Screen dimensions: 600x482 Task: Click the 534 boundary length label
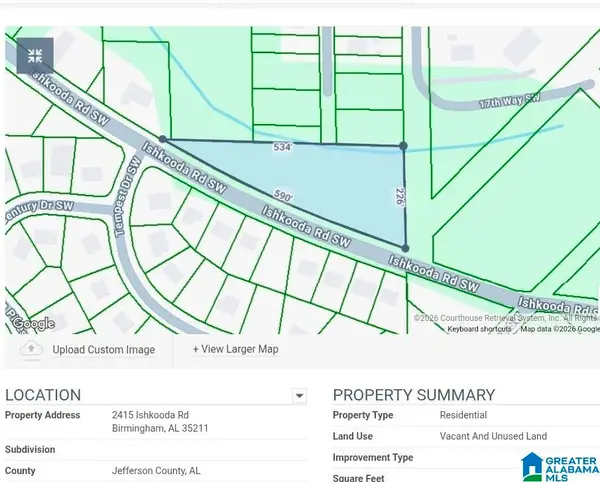click(282, 147)
